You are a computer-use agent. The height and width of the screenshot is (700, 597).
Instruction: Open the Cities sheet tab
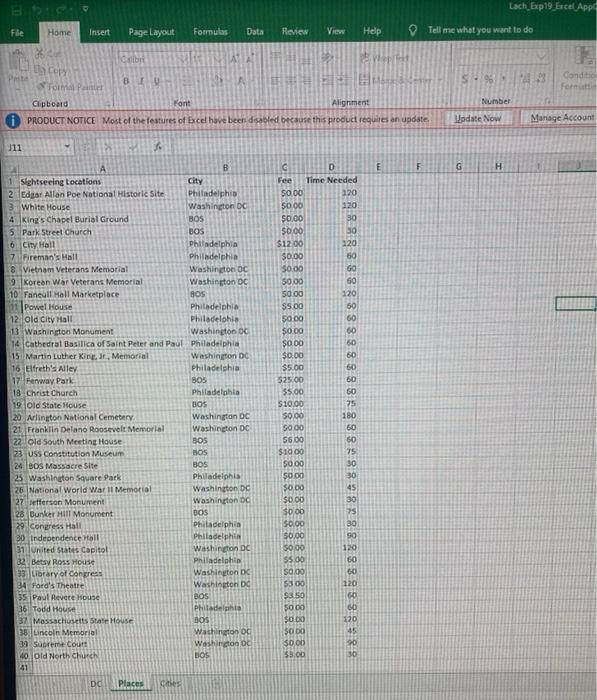coord(170,683)
